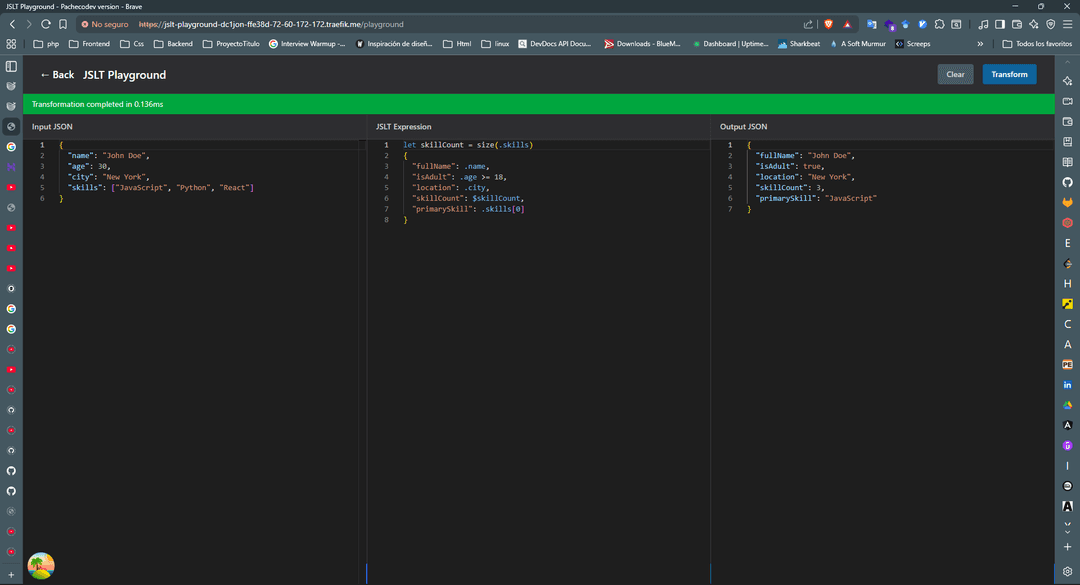The image size is (1080, 585).
Task: Share the page using the share icon
Action: point(808,24)
